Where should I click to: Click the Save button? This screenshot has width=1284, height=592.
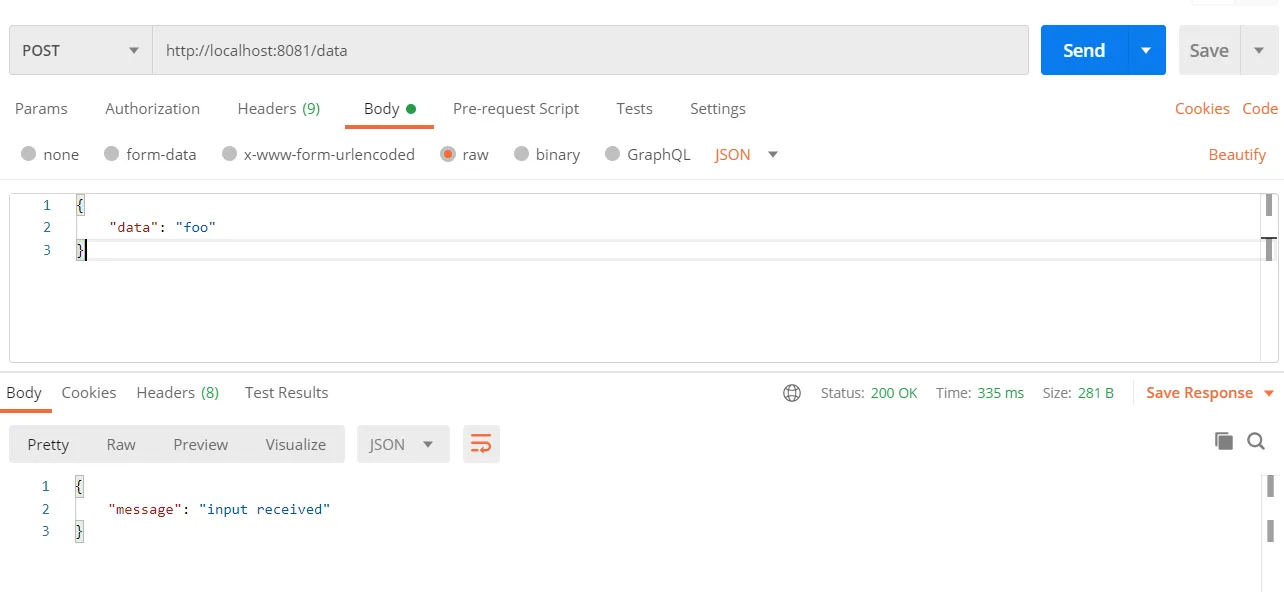[1209, 50]
